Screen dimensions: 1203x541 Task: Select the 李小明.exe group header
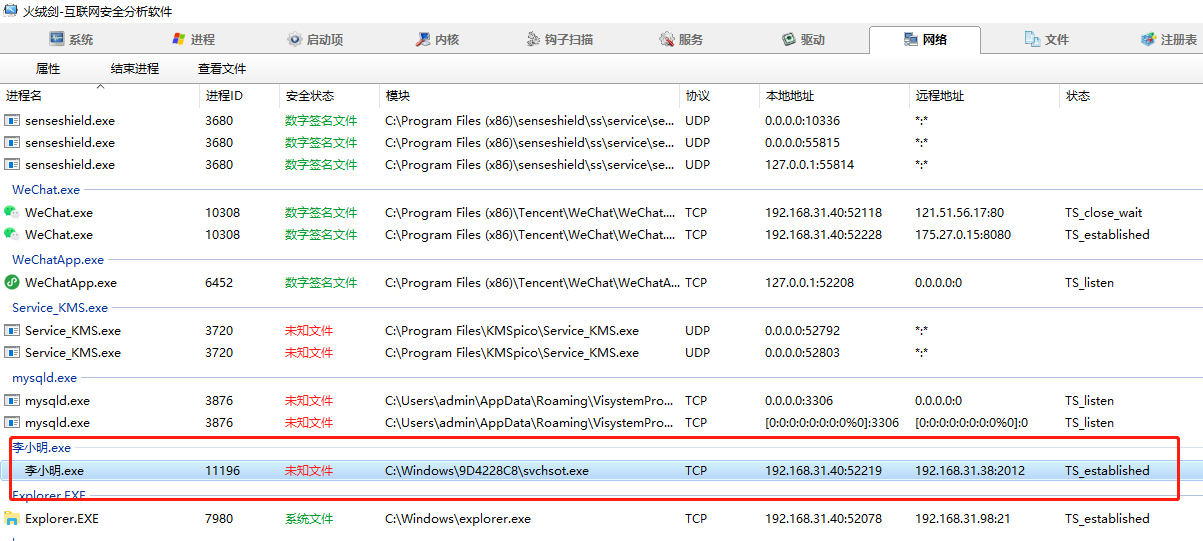pyautogui.click(x=42, y=447)
